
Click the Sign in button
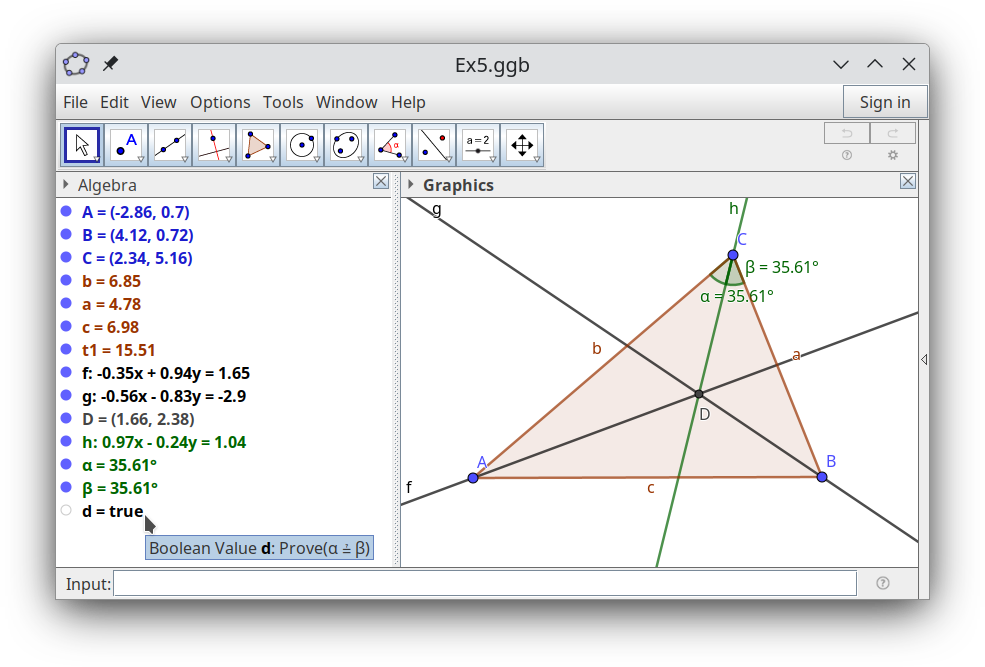[x=884, y=102]
